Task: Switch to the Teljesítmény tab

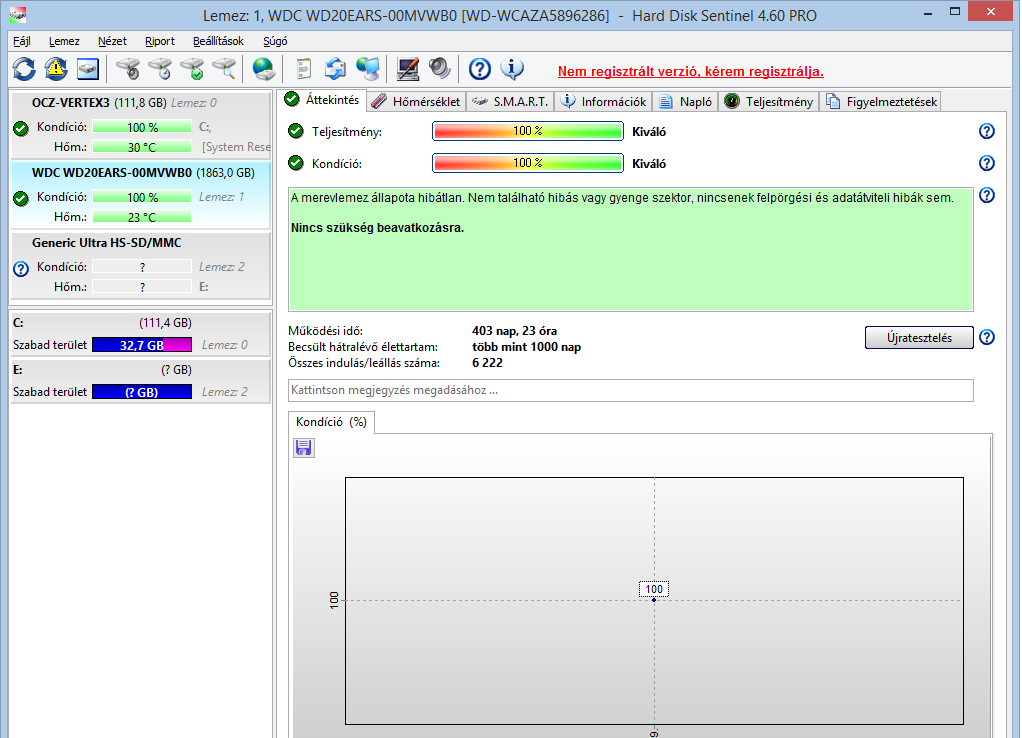Action: coord(768,102)
